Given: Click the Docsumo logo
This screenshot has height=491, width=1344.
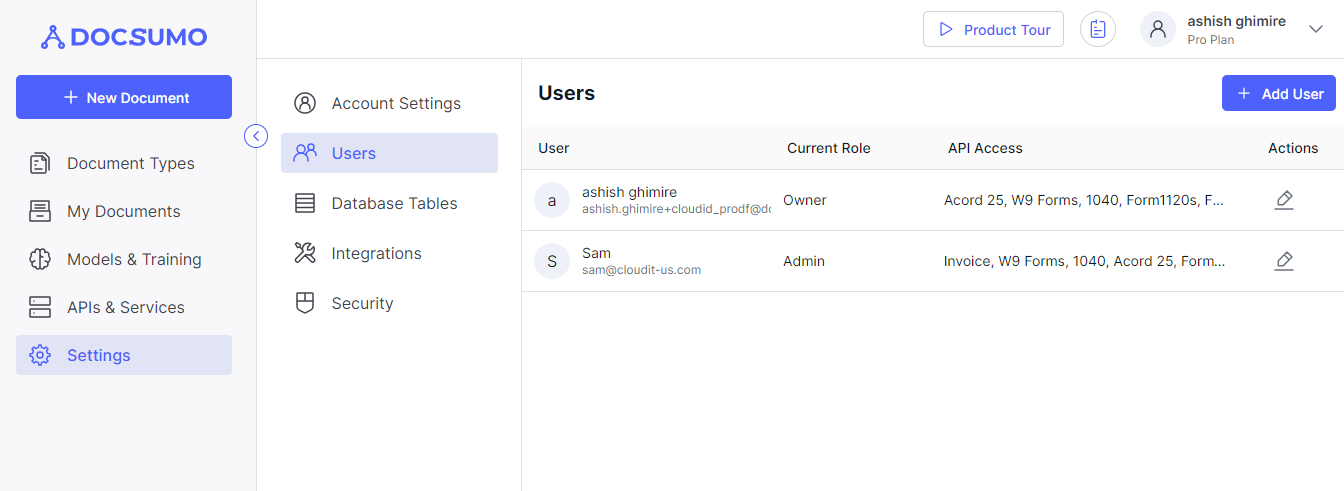Looking at the screenshot, I should click(124, 38).
